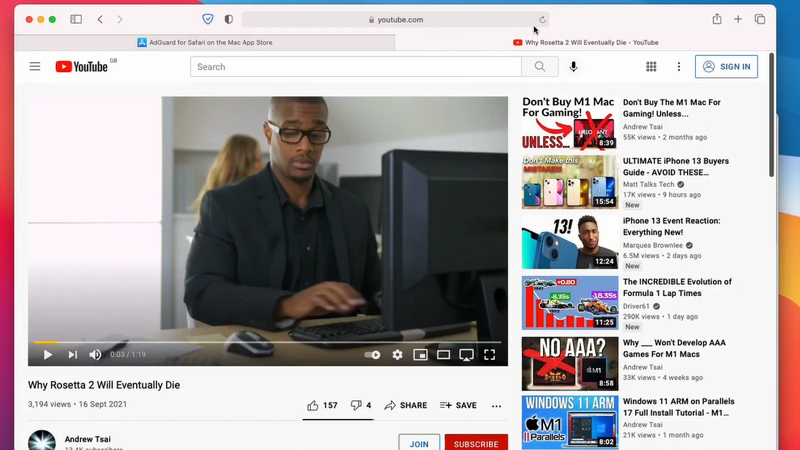Open Andrew Tsai channel name below video
800x450 pixels.
coord(88,439)
